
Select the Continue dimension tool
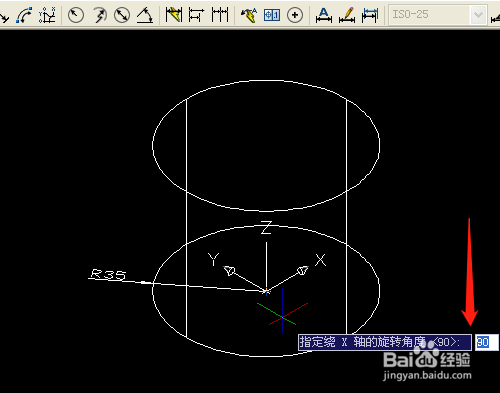pos(220,15)
